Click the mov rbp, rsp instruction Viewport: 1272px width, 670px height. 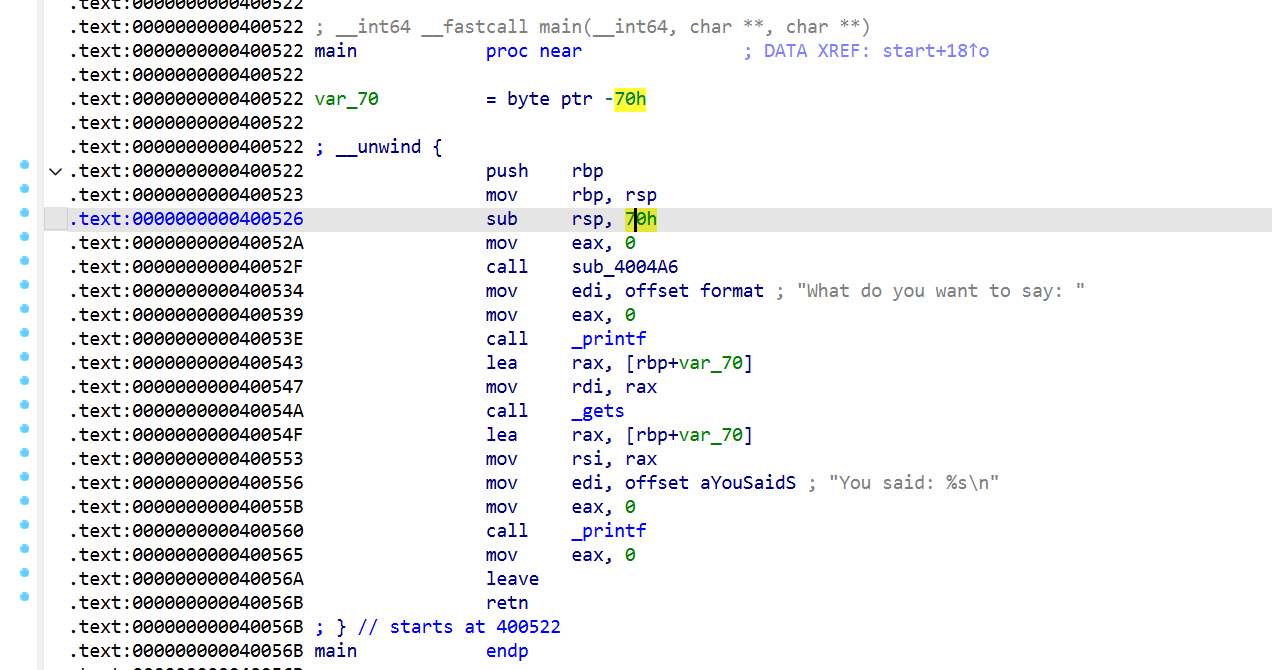tap(571, 195)
